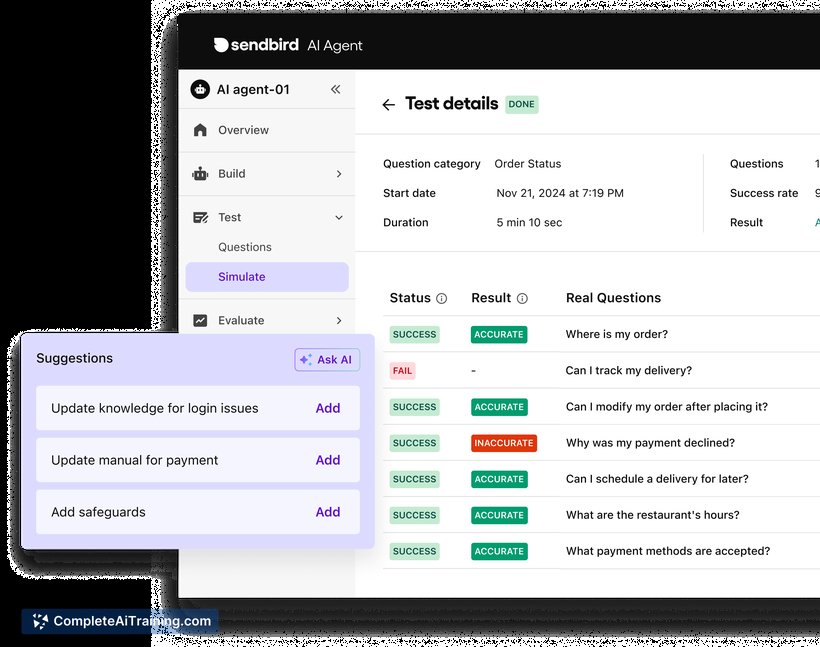Add the login issues knowledge suggestion

pos(328,408)
